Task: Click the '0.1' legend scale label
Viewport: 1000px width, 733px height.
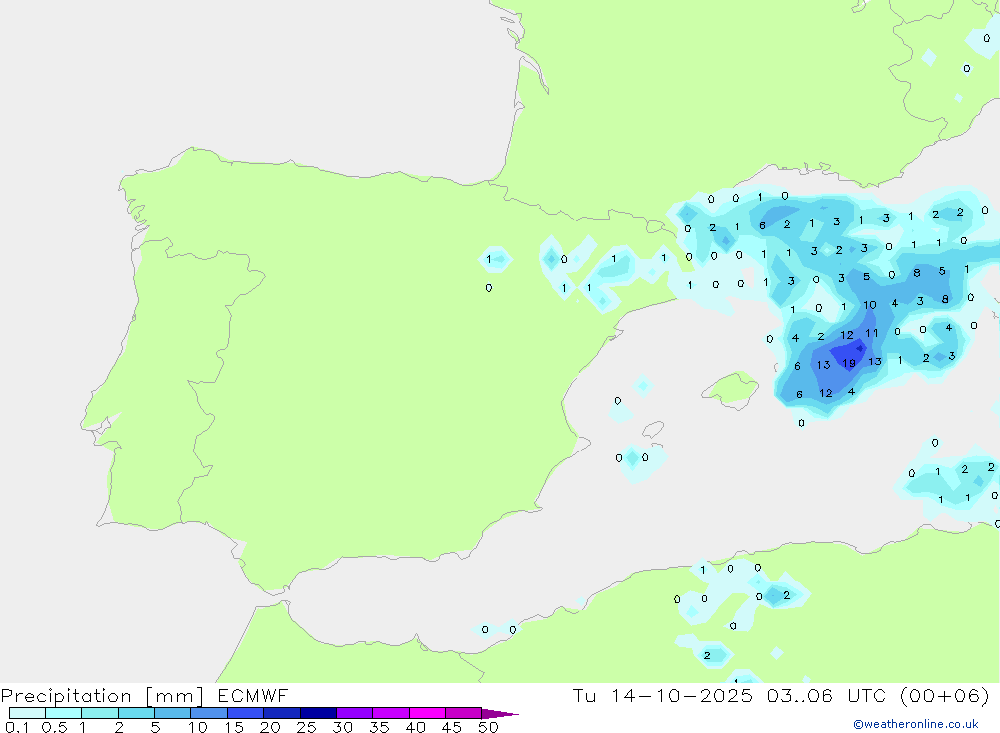Action: pyautogui.click(x=17, y=727)
